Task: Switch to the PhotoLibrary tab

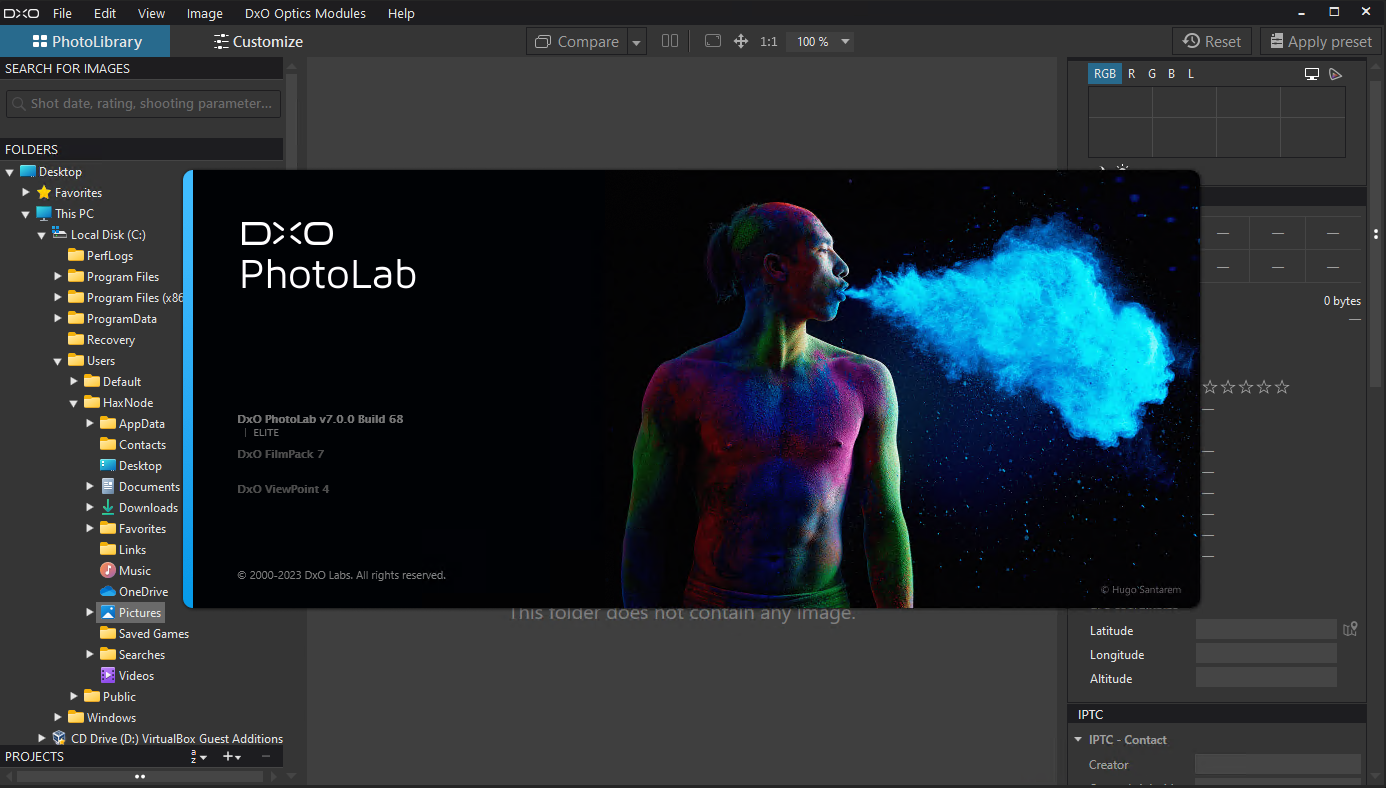Action: click(x=86, y=41)
